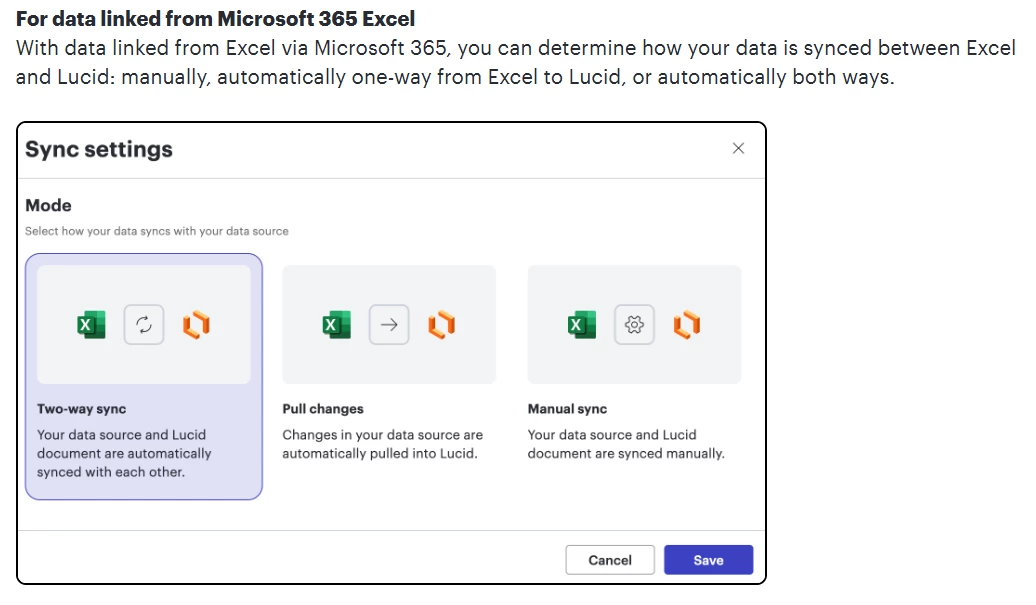
Task: Click the right arrow icon in Pull changes
Action: 389,324
